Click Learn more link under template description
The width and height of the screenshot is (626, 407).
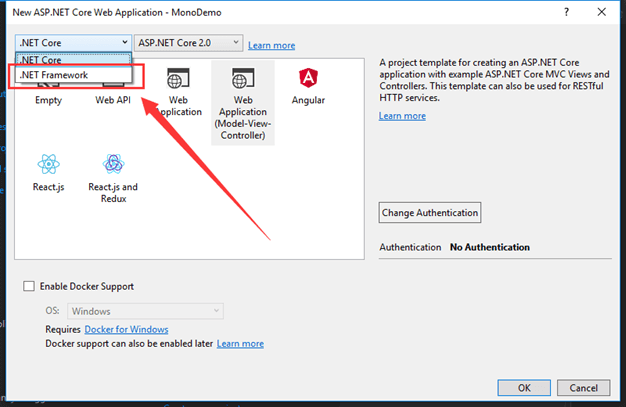(402, 116)
